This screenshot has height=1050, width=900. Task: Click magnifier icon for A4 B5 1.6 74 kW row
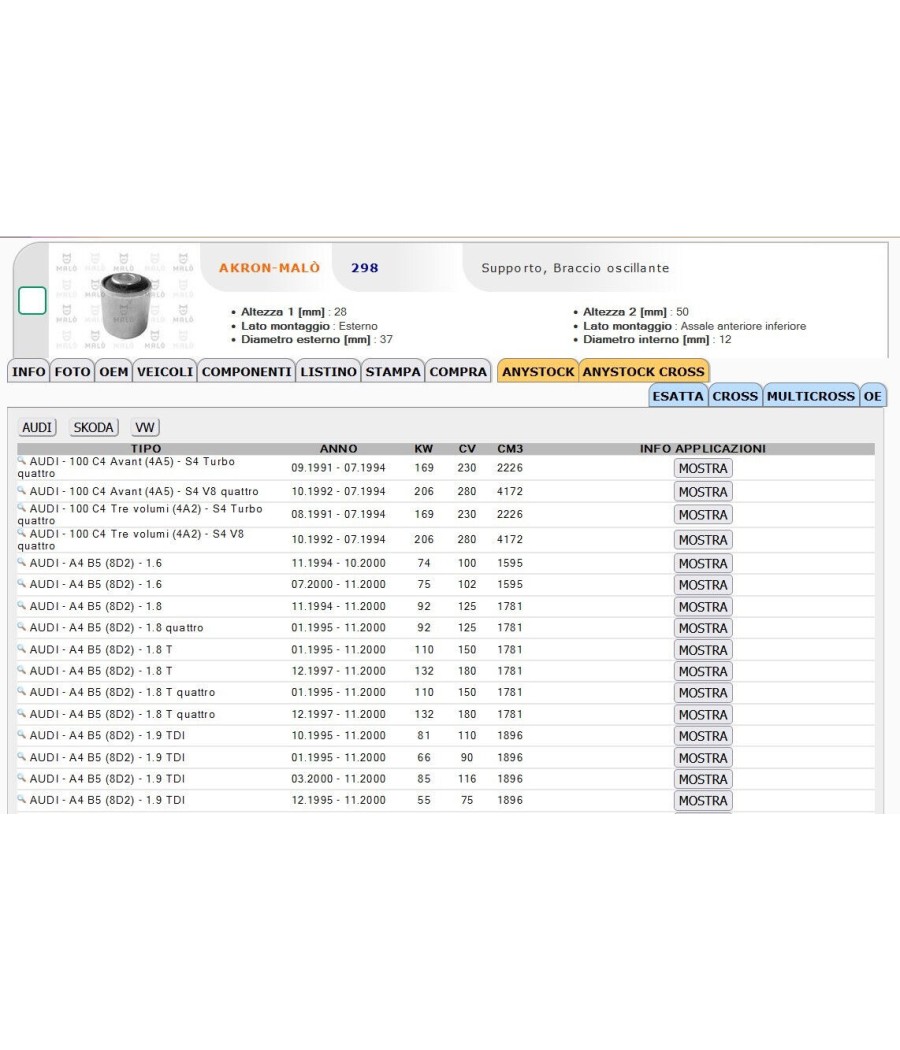point(22,562)
